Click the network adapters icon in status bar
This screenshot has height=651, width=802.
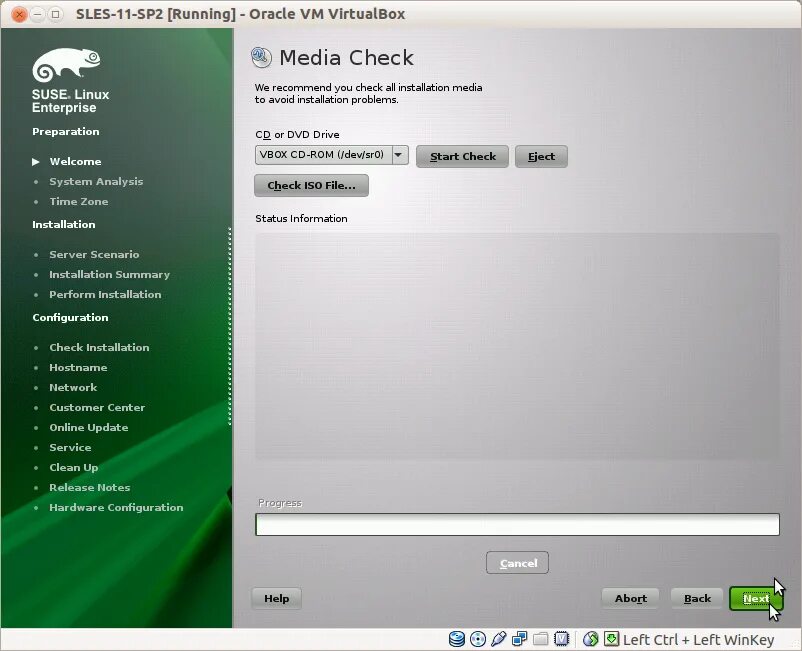520,639
